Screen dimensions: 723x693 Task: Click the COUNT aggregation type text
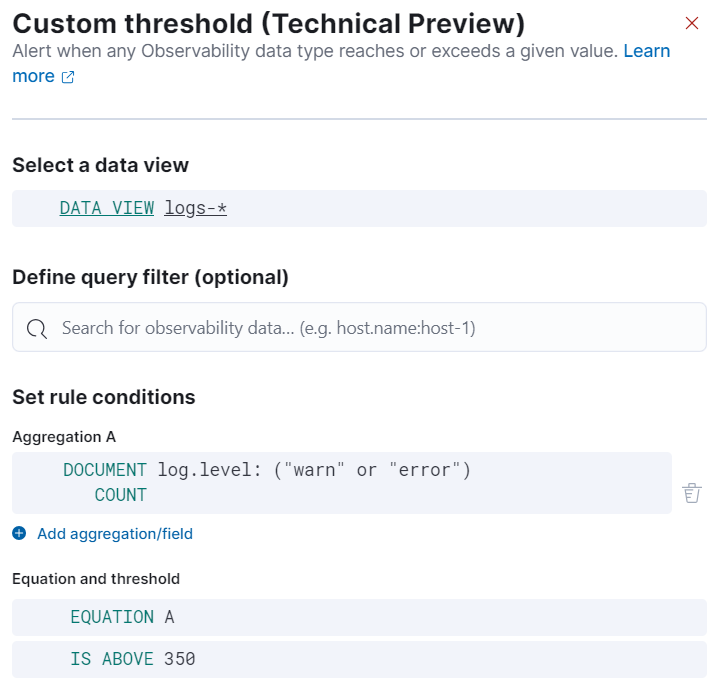120,495
